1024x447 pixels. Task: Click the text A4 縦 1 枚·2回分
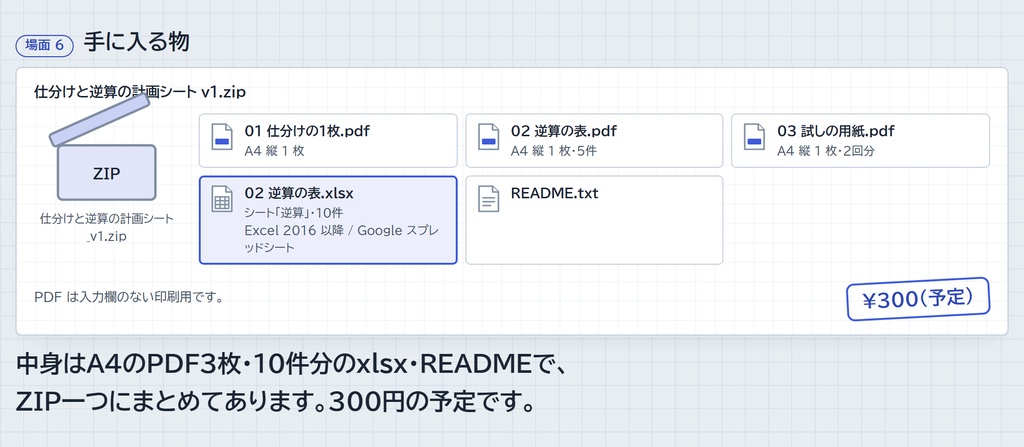[826, 152]
